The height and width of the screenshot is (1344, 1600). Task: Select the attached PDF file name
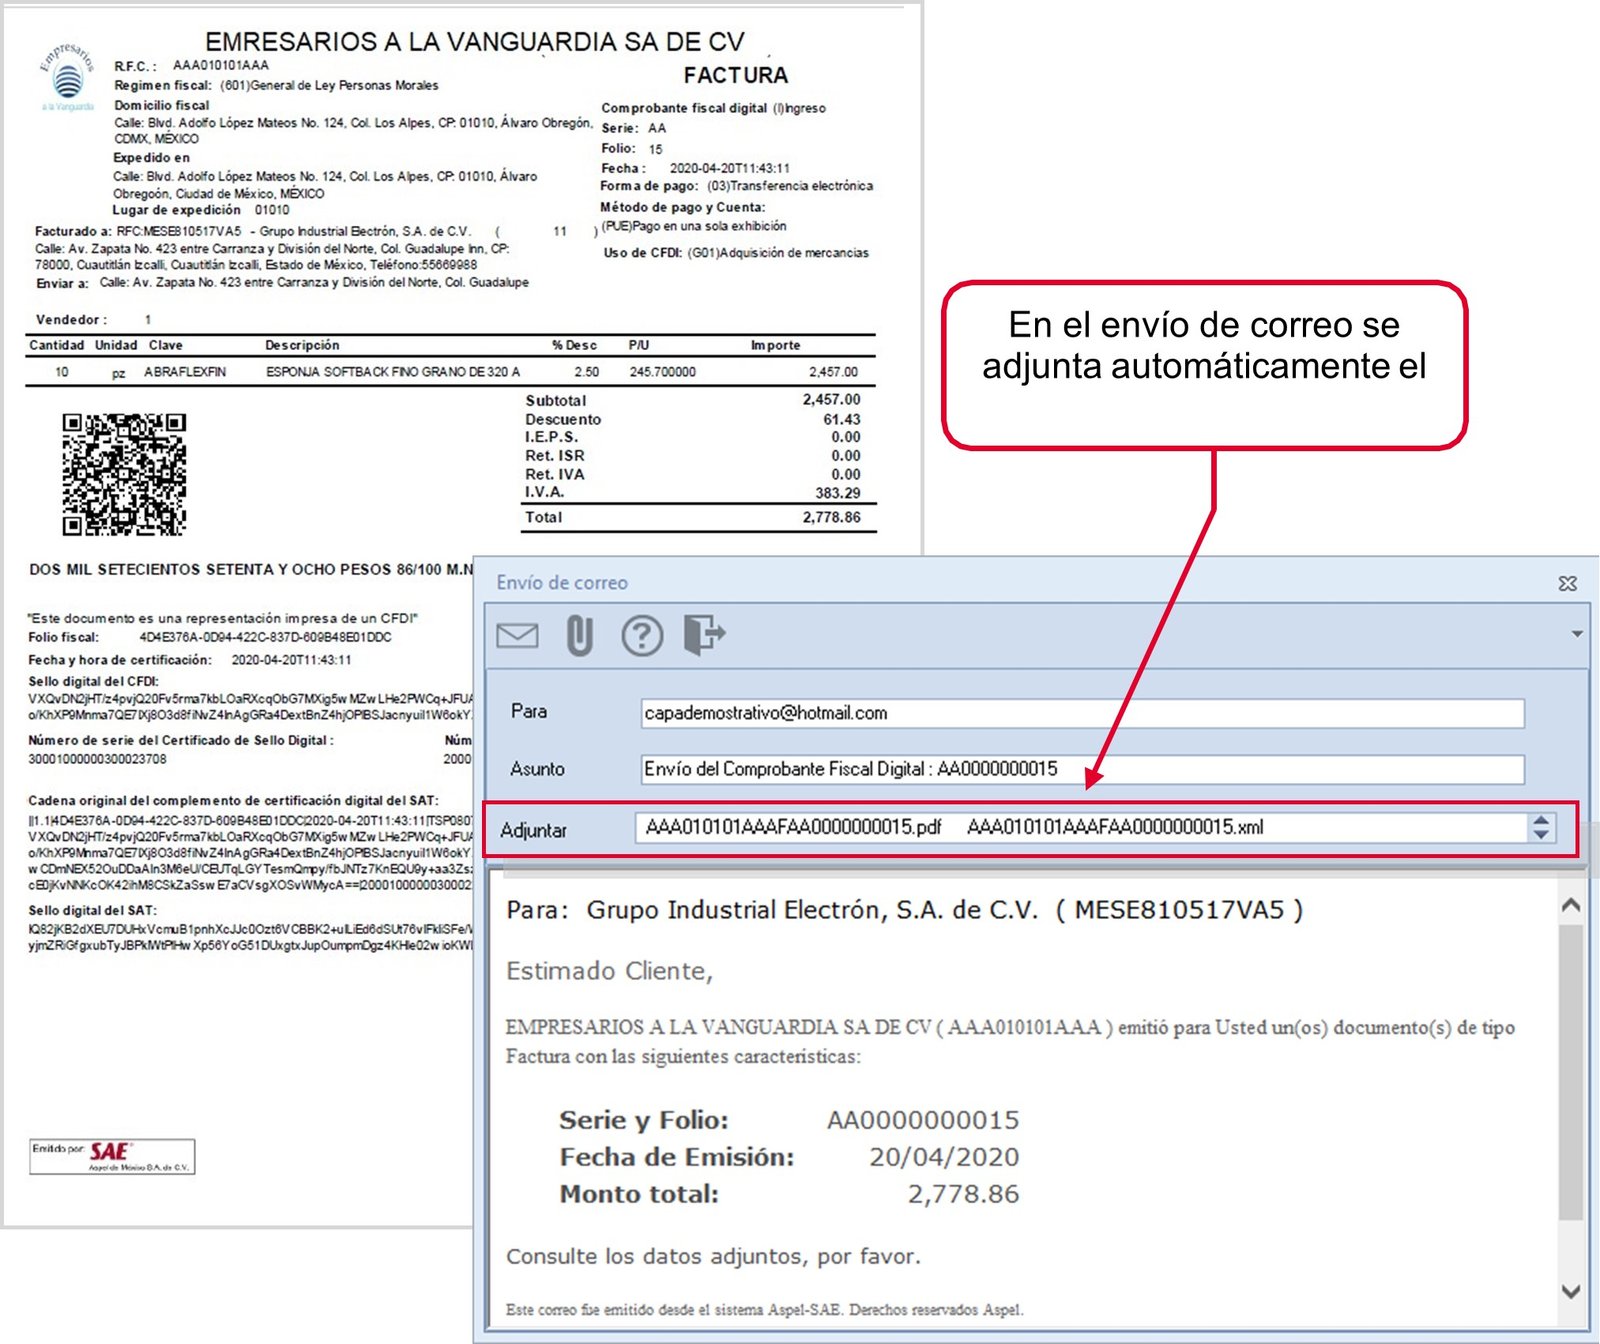coord(794,827)
